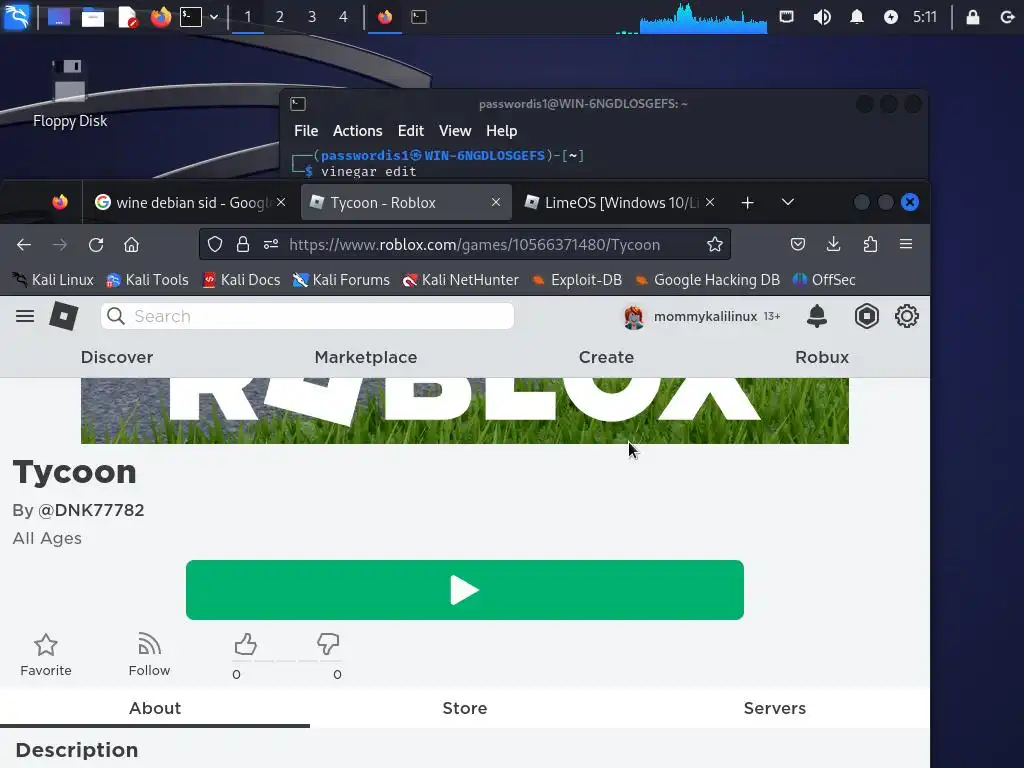The image size is (1024, 768).
Task: Open the Floppy Disk desktop icon
Action: [x=70, y=93]
